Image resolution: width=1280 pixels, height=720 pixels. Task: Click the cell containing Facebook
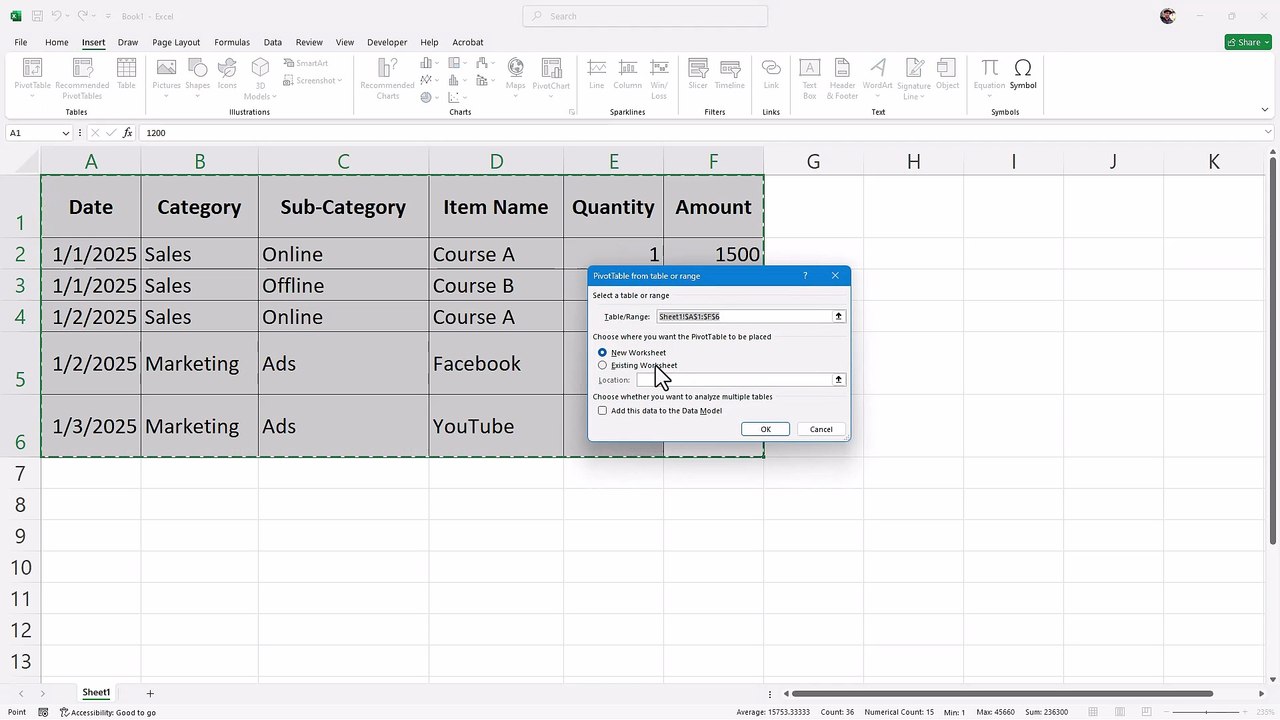click(x=496, y=363)
